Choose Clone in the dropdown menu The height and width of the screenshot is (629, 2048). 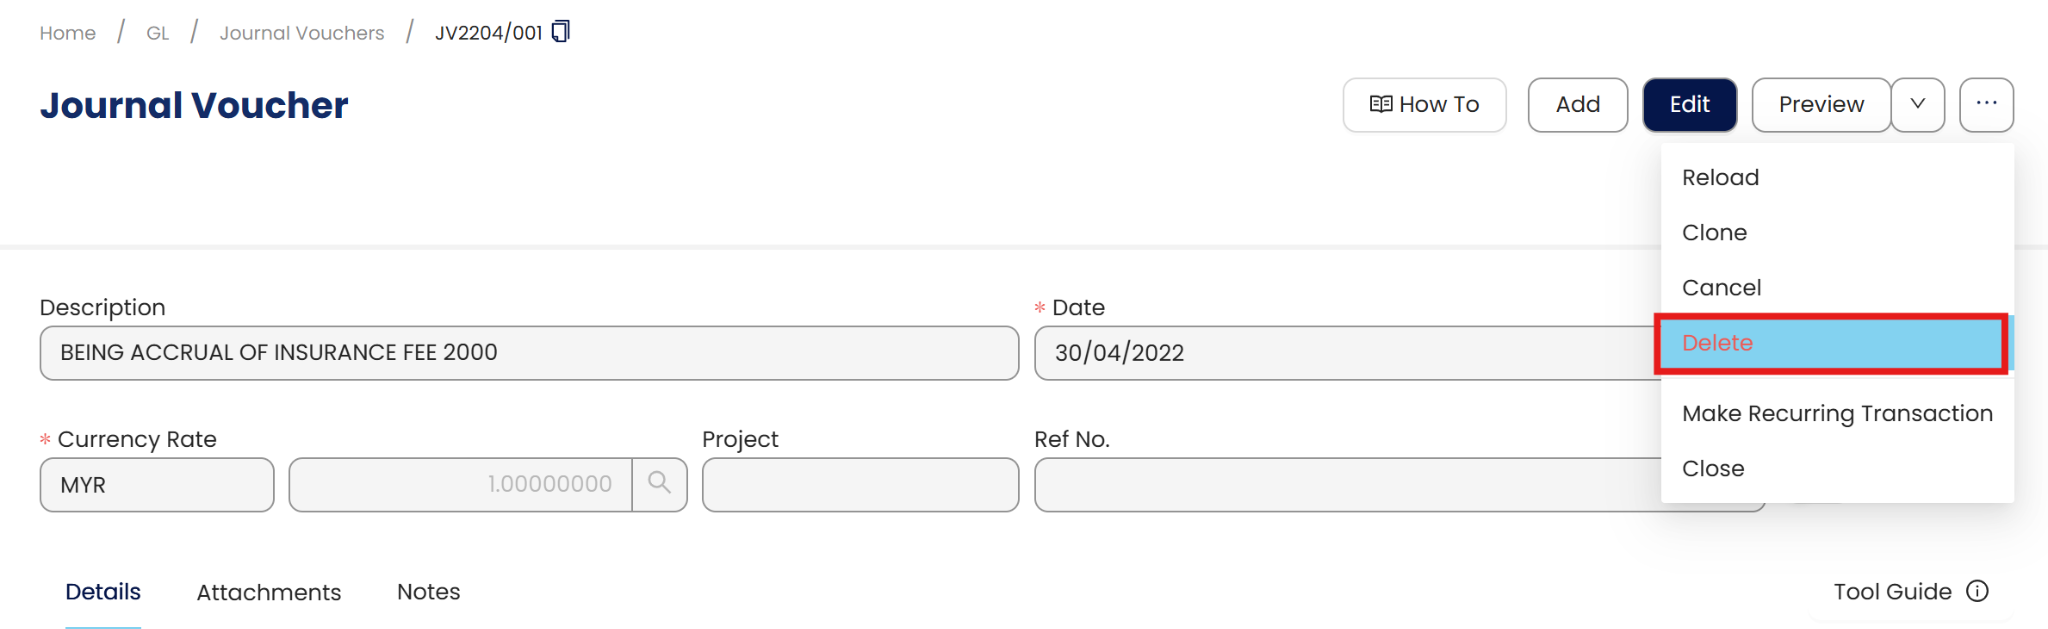point(1714,232)
